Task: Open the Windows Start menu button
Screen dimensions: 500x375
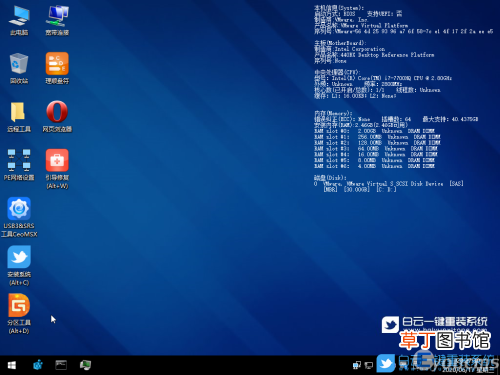Action: pos(12,365)
